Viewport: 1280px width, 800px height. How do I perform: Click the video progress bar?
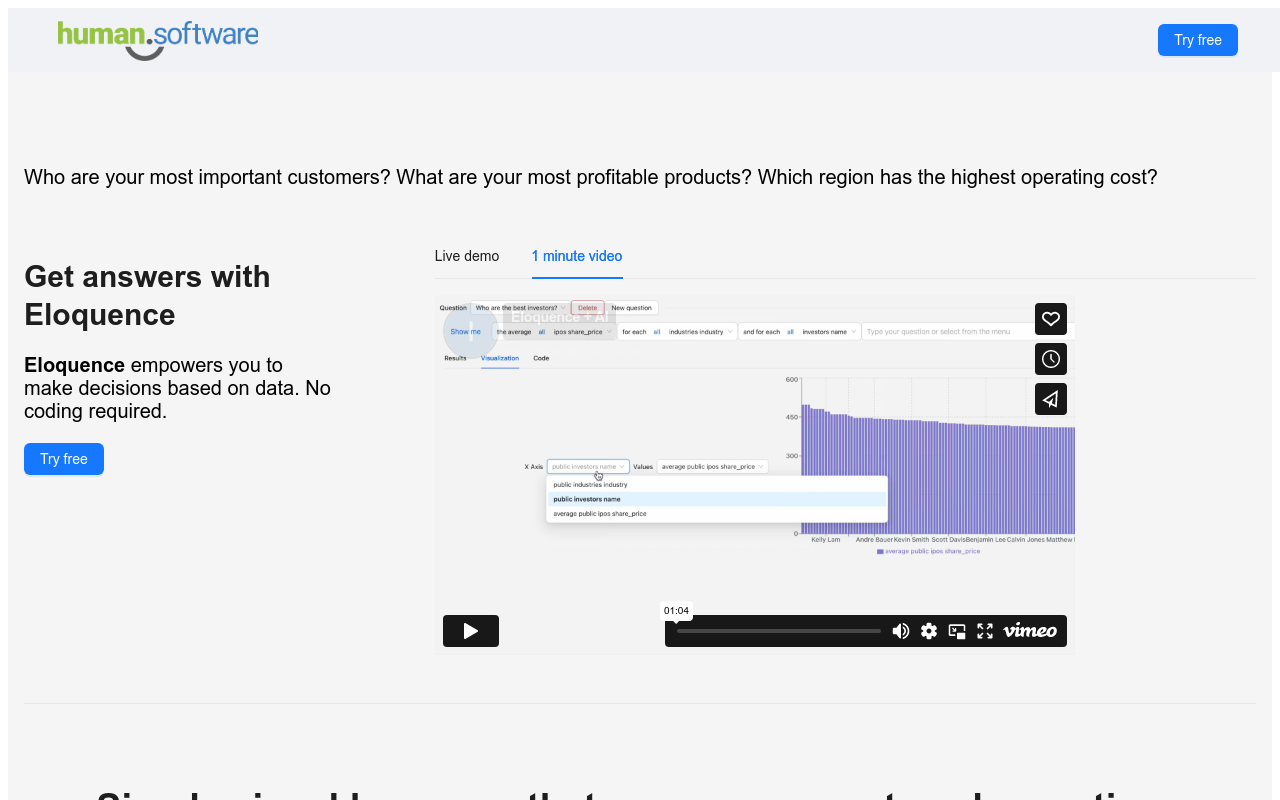coord(779,631)
